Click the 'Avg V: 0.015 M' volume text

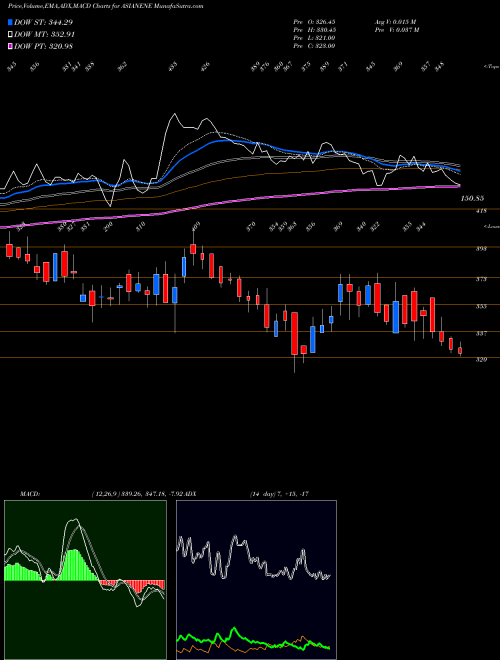tap(396, 22)
